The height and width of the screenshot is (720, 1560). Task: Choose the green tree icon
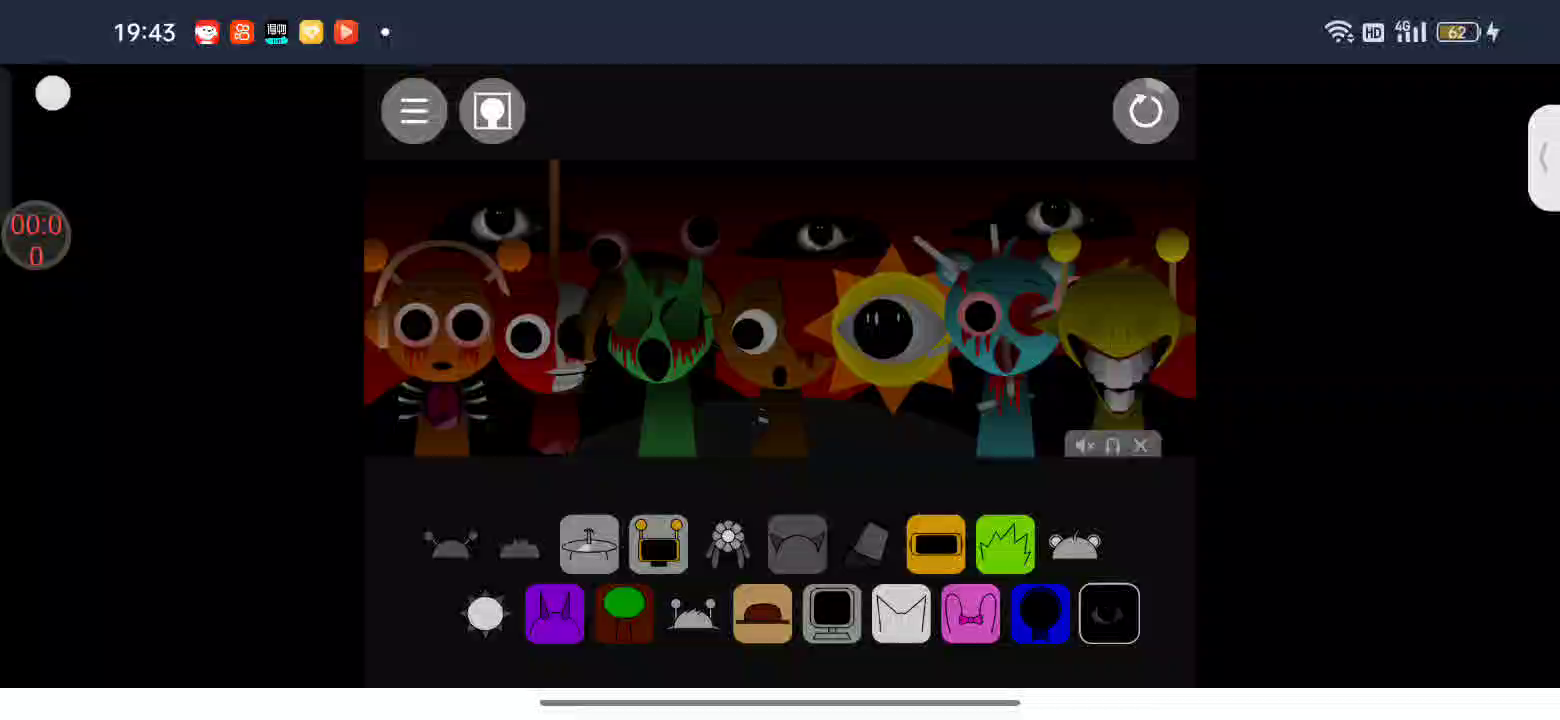[624, 614]
